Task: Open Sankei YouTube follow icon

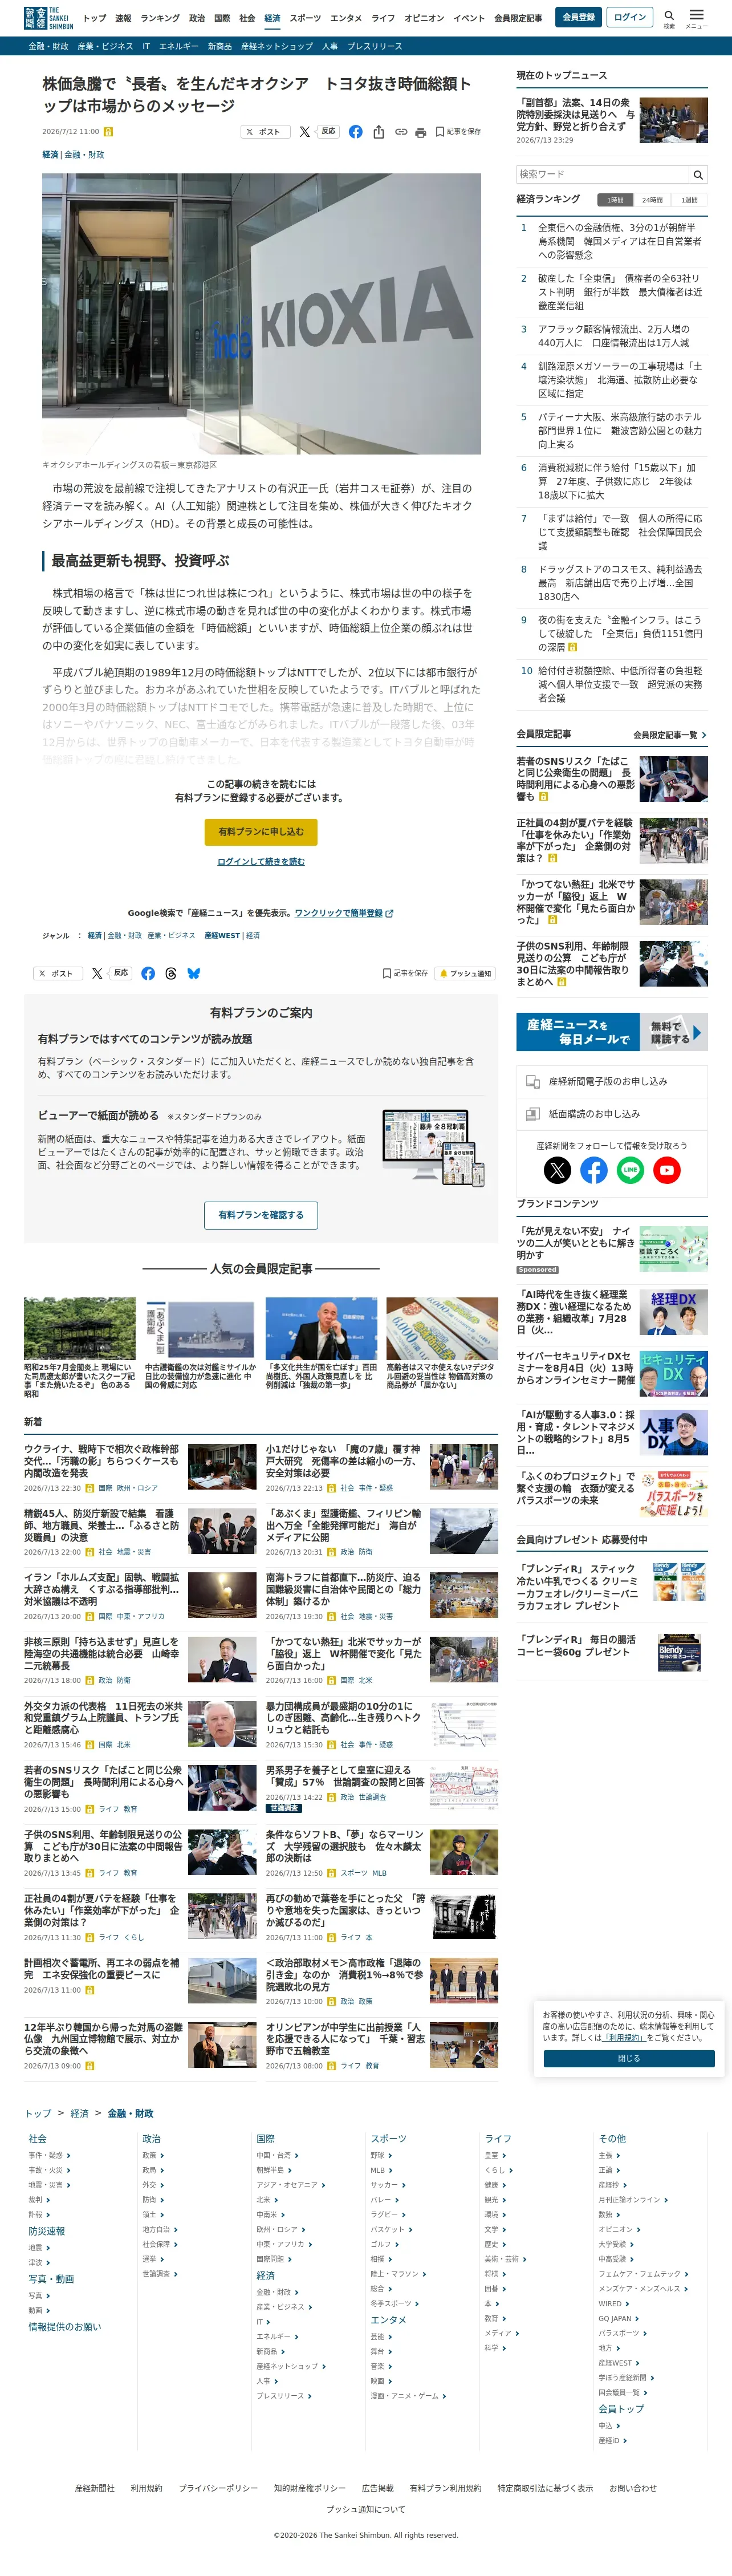Action: tap(667, 1169)
